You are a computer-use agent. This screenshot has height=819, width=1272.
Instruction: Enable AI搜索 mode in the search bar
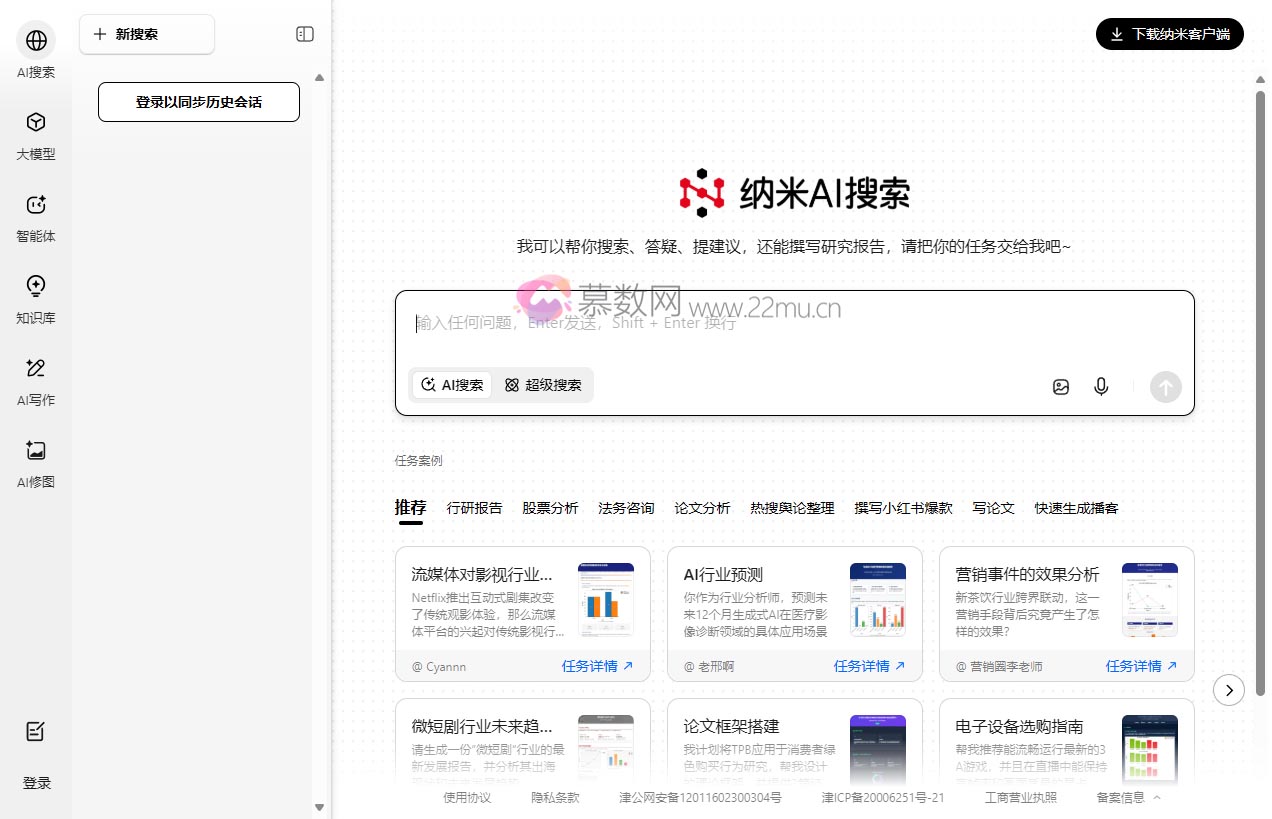click(451, 385)
